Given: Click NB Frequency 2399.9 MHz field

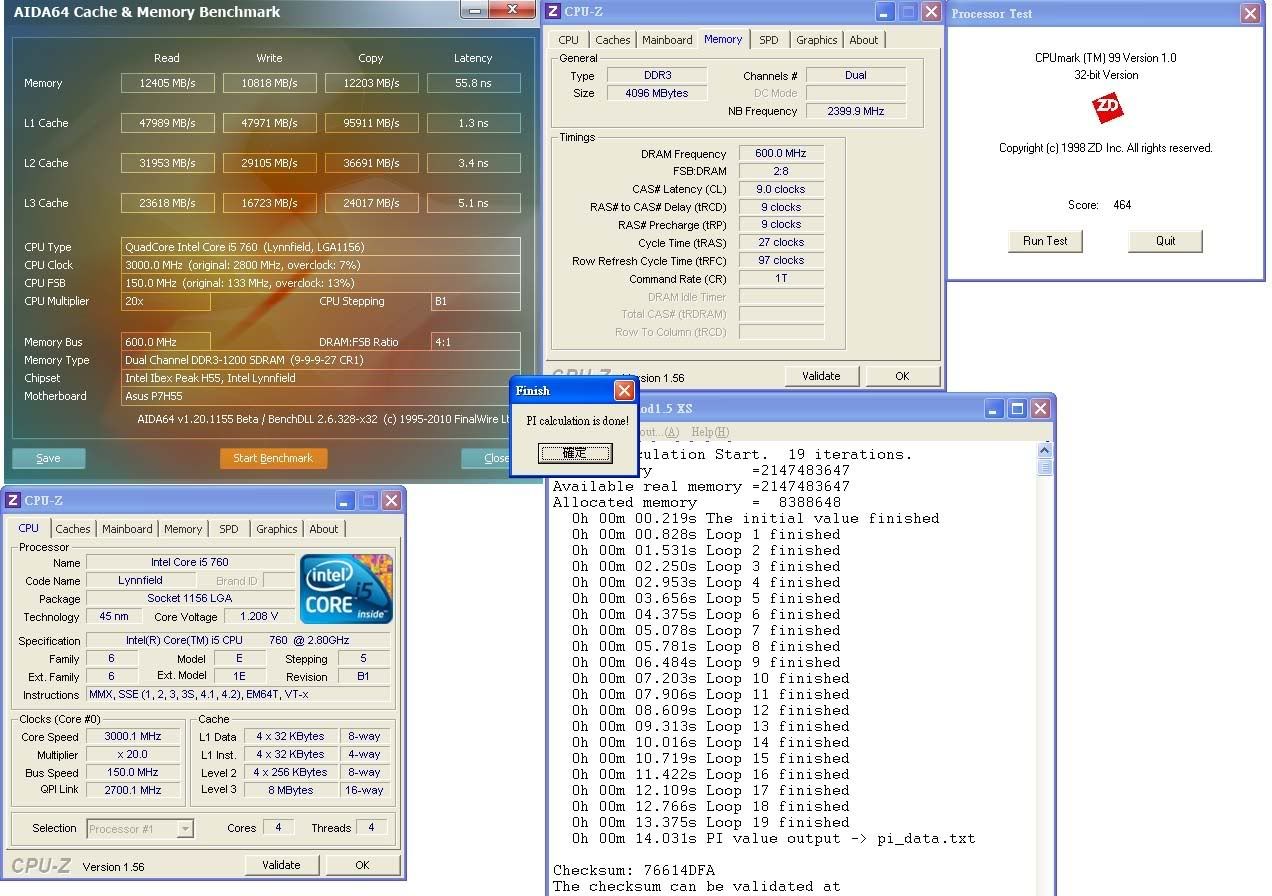Looking at the screenshot, I should tap(856, 111).
